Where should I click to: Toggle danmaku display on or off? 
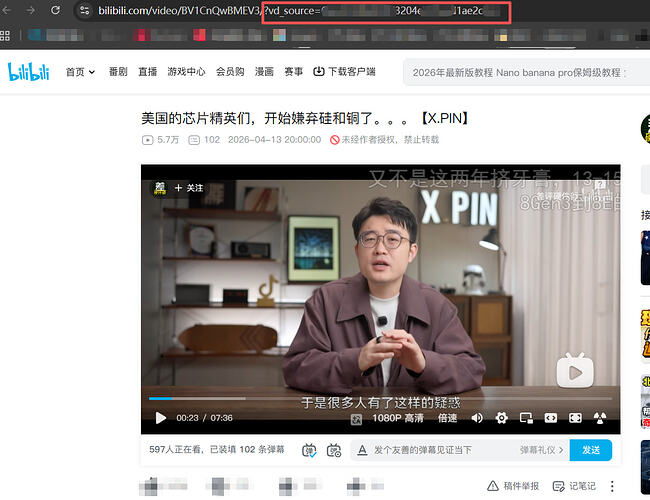point(309,450)
